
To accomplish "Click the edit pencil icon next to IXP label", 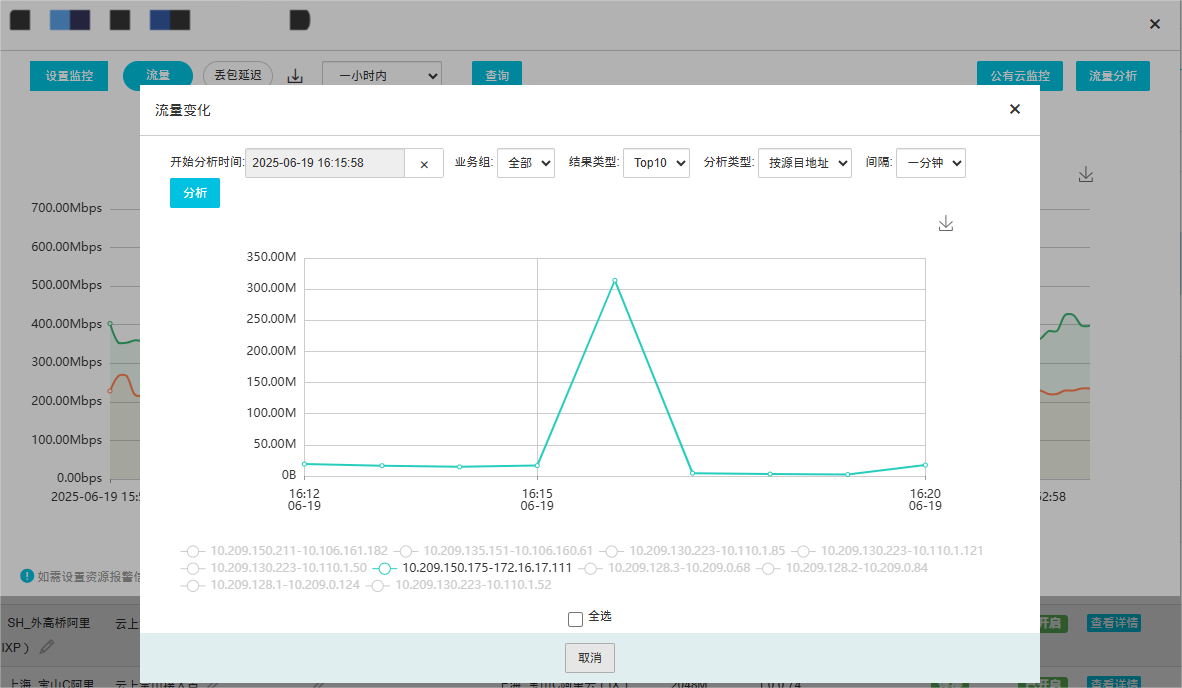I will (x=46, y=648).
